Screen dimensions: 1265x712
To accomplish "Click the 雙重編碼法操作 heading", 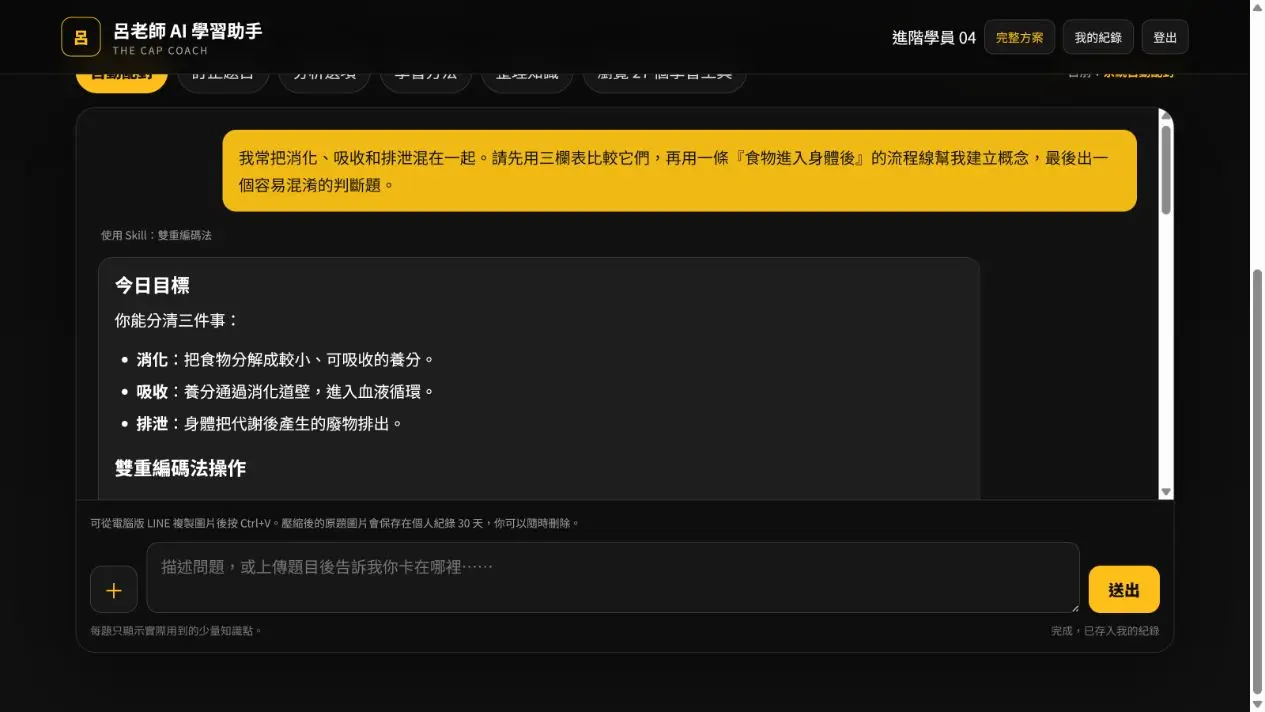I will (x=180, y=469).
